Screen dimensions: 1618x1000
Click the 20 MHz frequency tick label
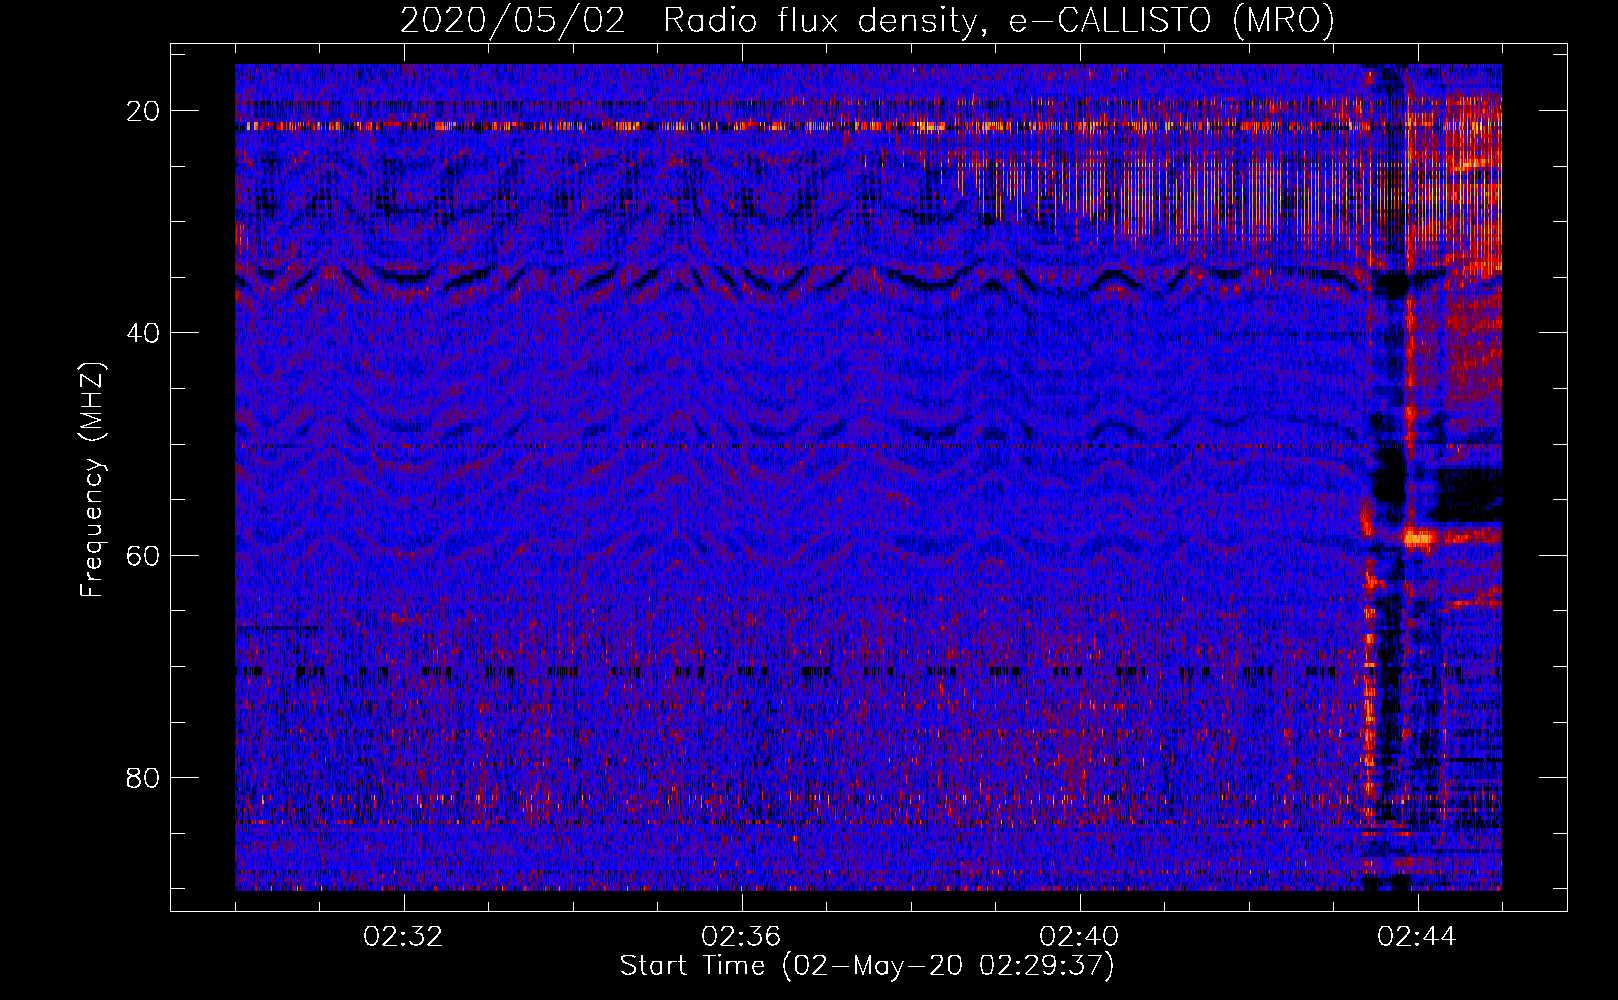coord(144,110)
